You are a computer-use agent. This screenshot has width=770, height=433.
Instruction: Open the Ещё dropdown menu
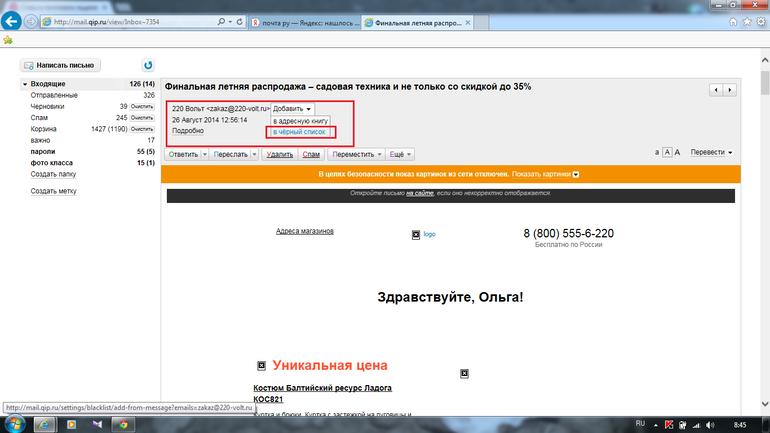point(397,155)
